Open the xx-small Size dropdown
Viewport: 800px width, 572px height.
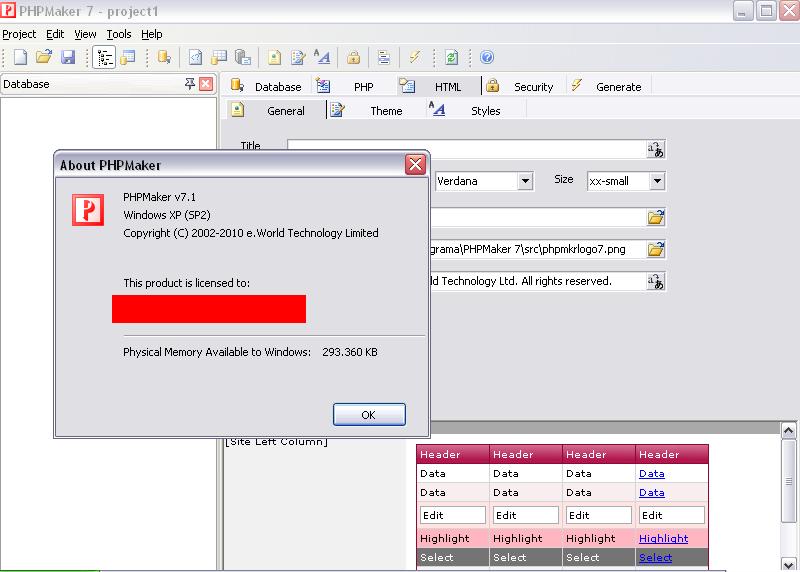tap(657, 181)
